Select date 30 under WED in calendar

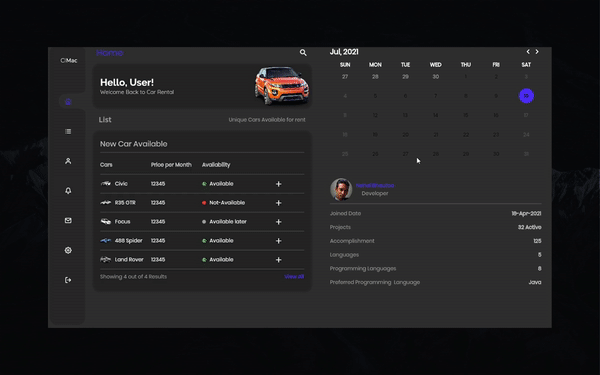click(x=435, y=77)
